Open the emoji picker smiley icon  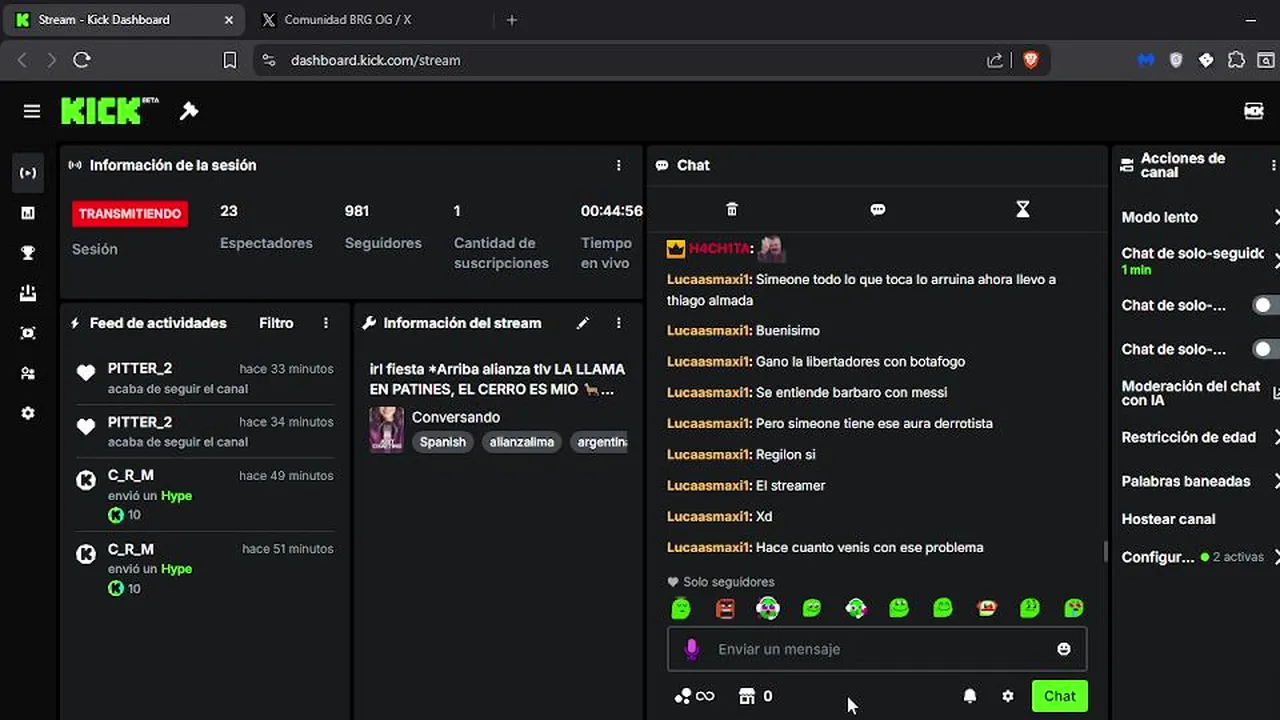pos(1064,649)
